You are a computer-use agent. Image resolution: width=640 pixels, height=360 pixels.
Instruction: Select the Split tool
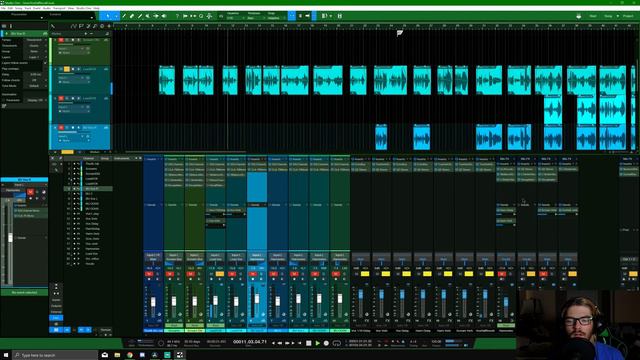click(x=124, y=16)
